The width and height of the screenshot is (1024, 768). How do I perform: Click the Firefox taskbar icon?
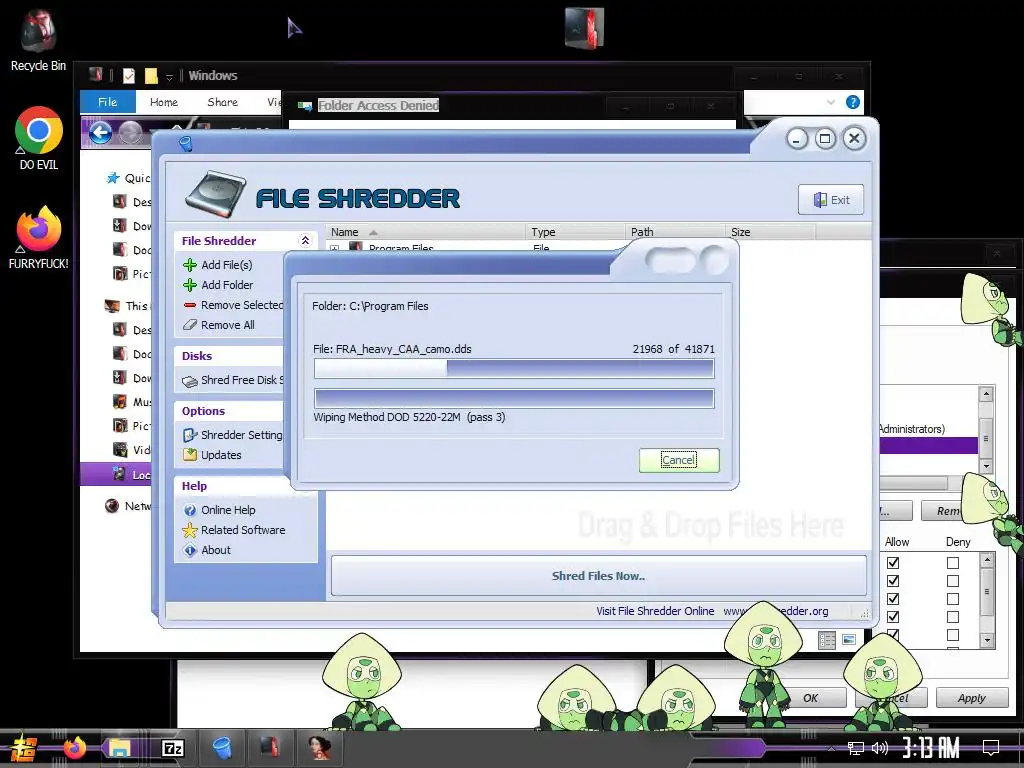(74, 748)
